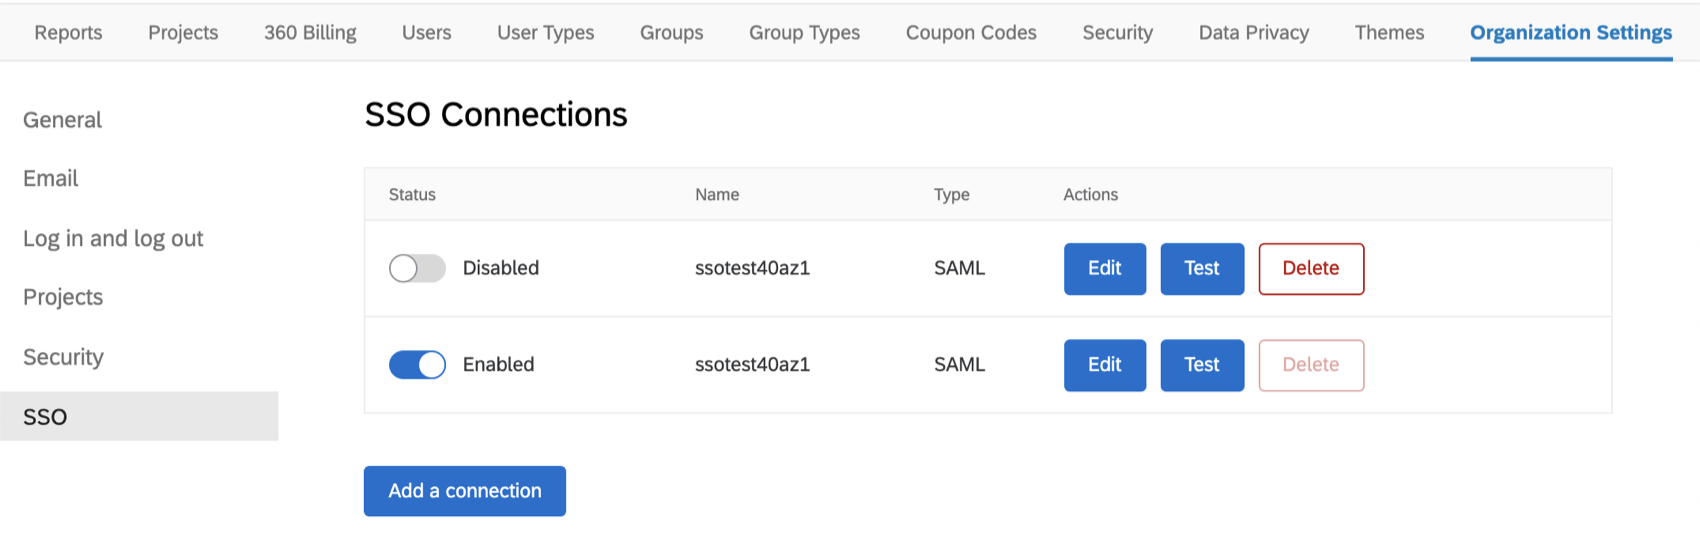Open the Reports tab
The image size is (1700, 543).
tap(68, 32)
